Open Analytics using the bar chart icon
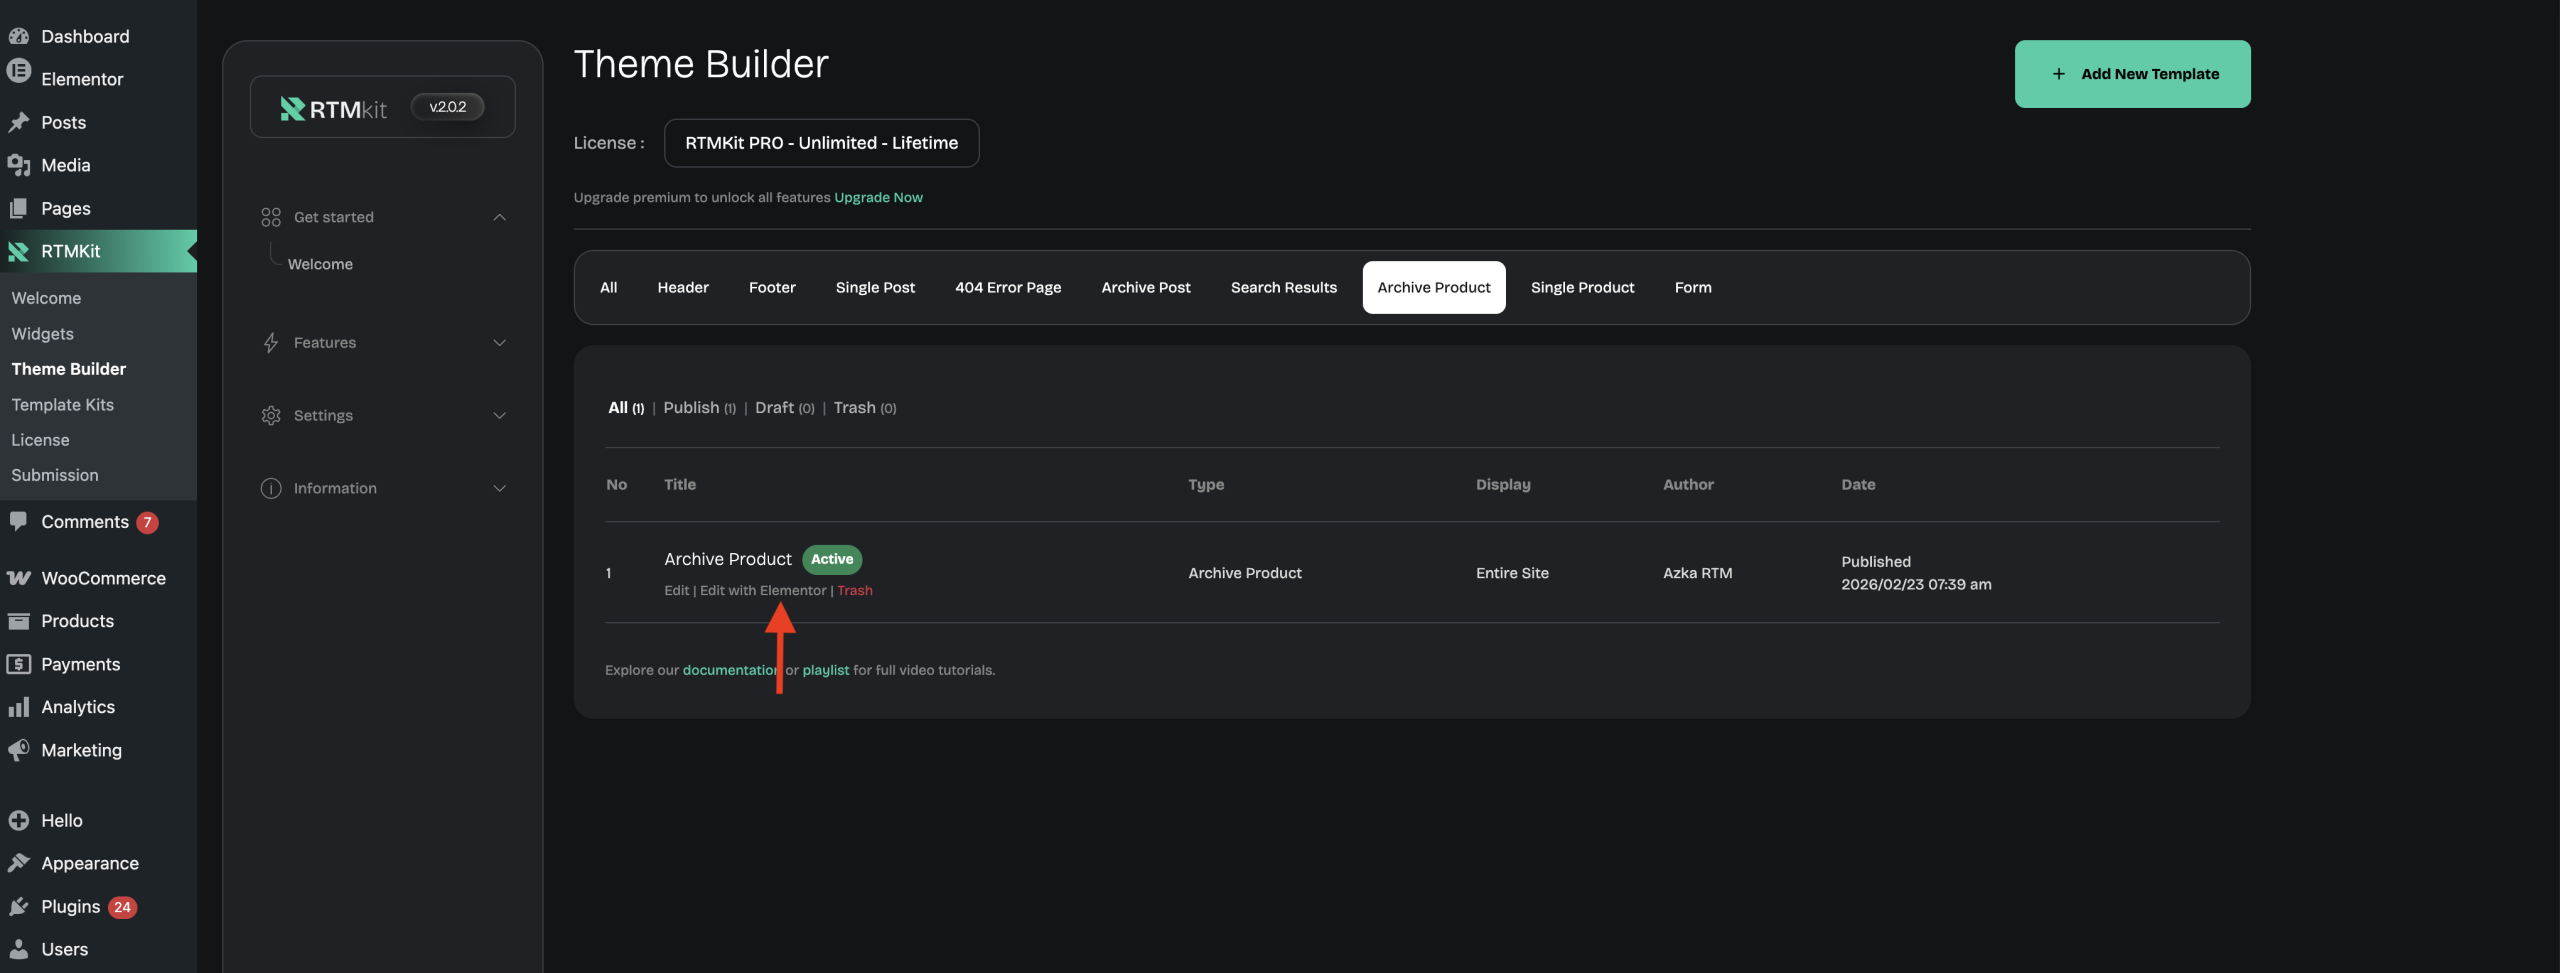The width and height of the screenshot is (2560, 973). [x=18, y=707]
